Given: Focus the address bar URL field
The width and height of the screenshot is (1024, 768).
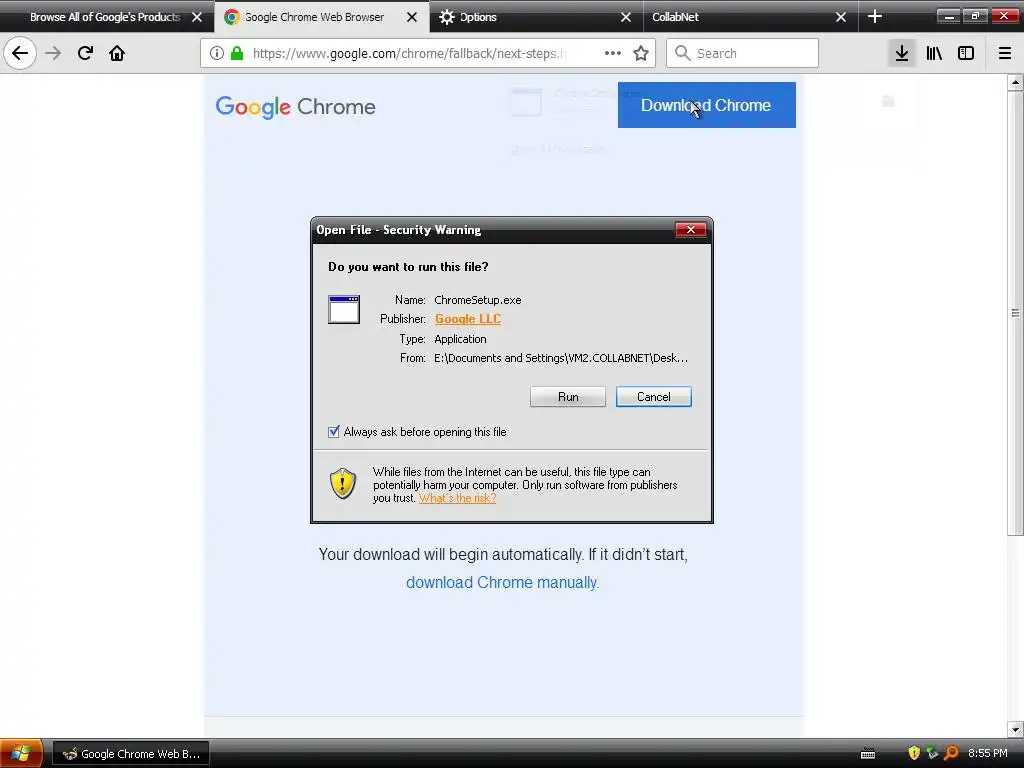Looking at the screenshot, I should (x=408, y=53).
